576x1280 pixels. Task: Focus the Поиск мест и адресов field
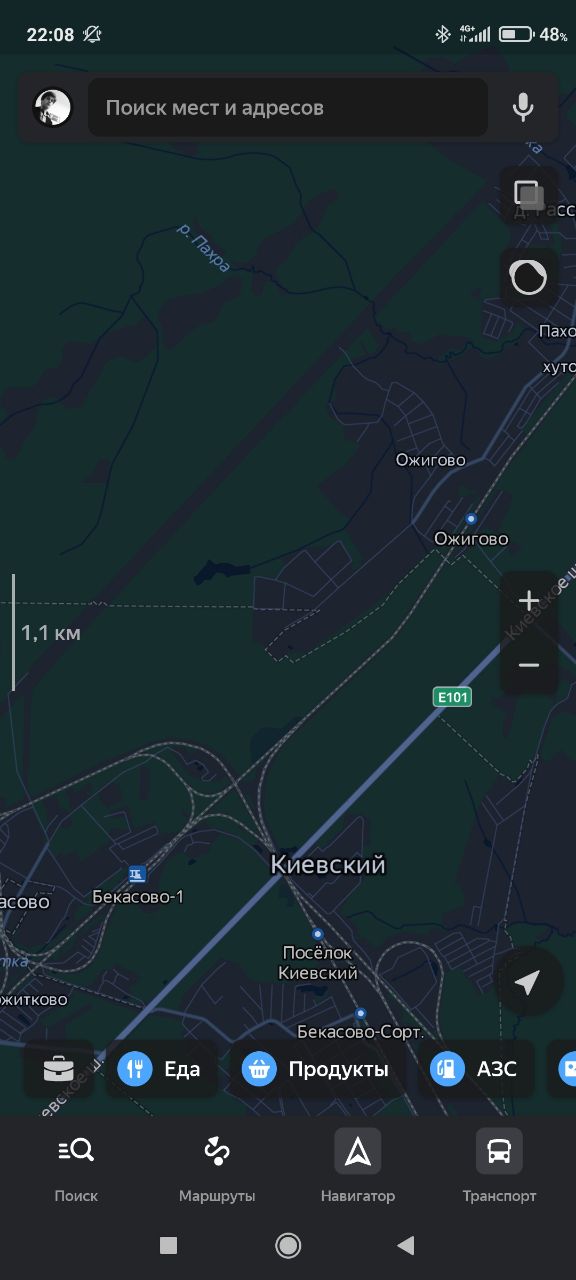click(x=288, y=107)
